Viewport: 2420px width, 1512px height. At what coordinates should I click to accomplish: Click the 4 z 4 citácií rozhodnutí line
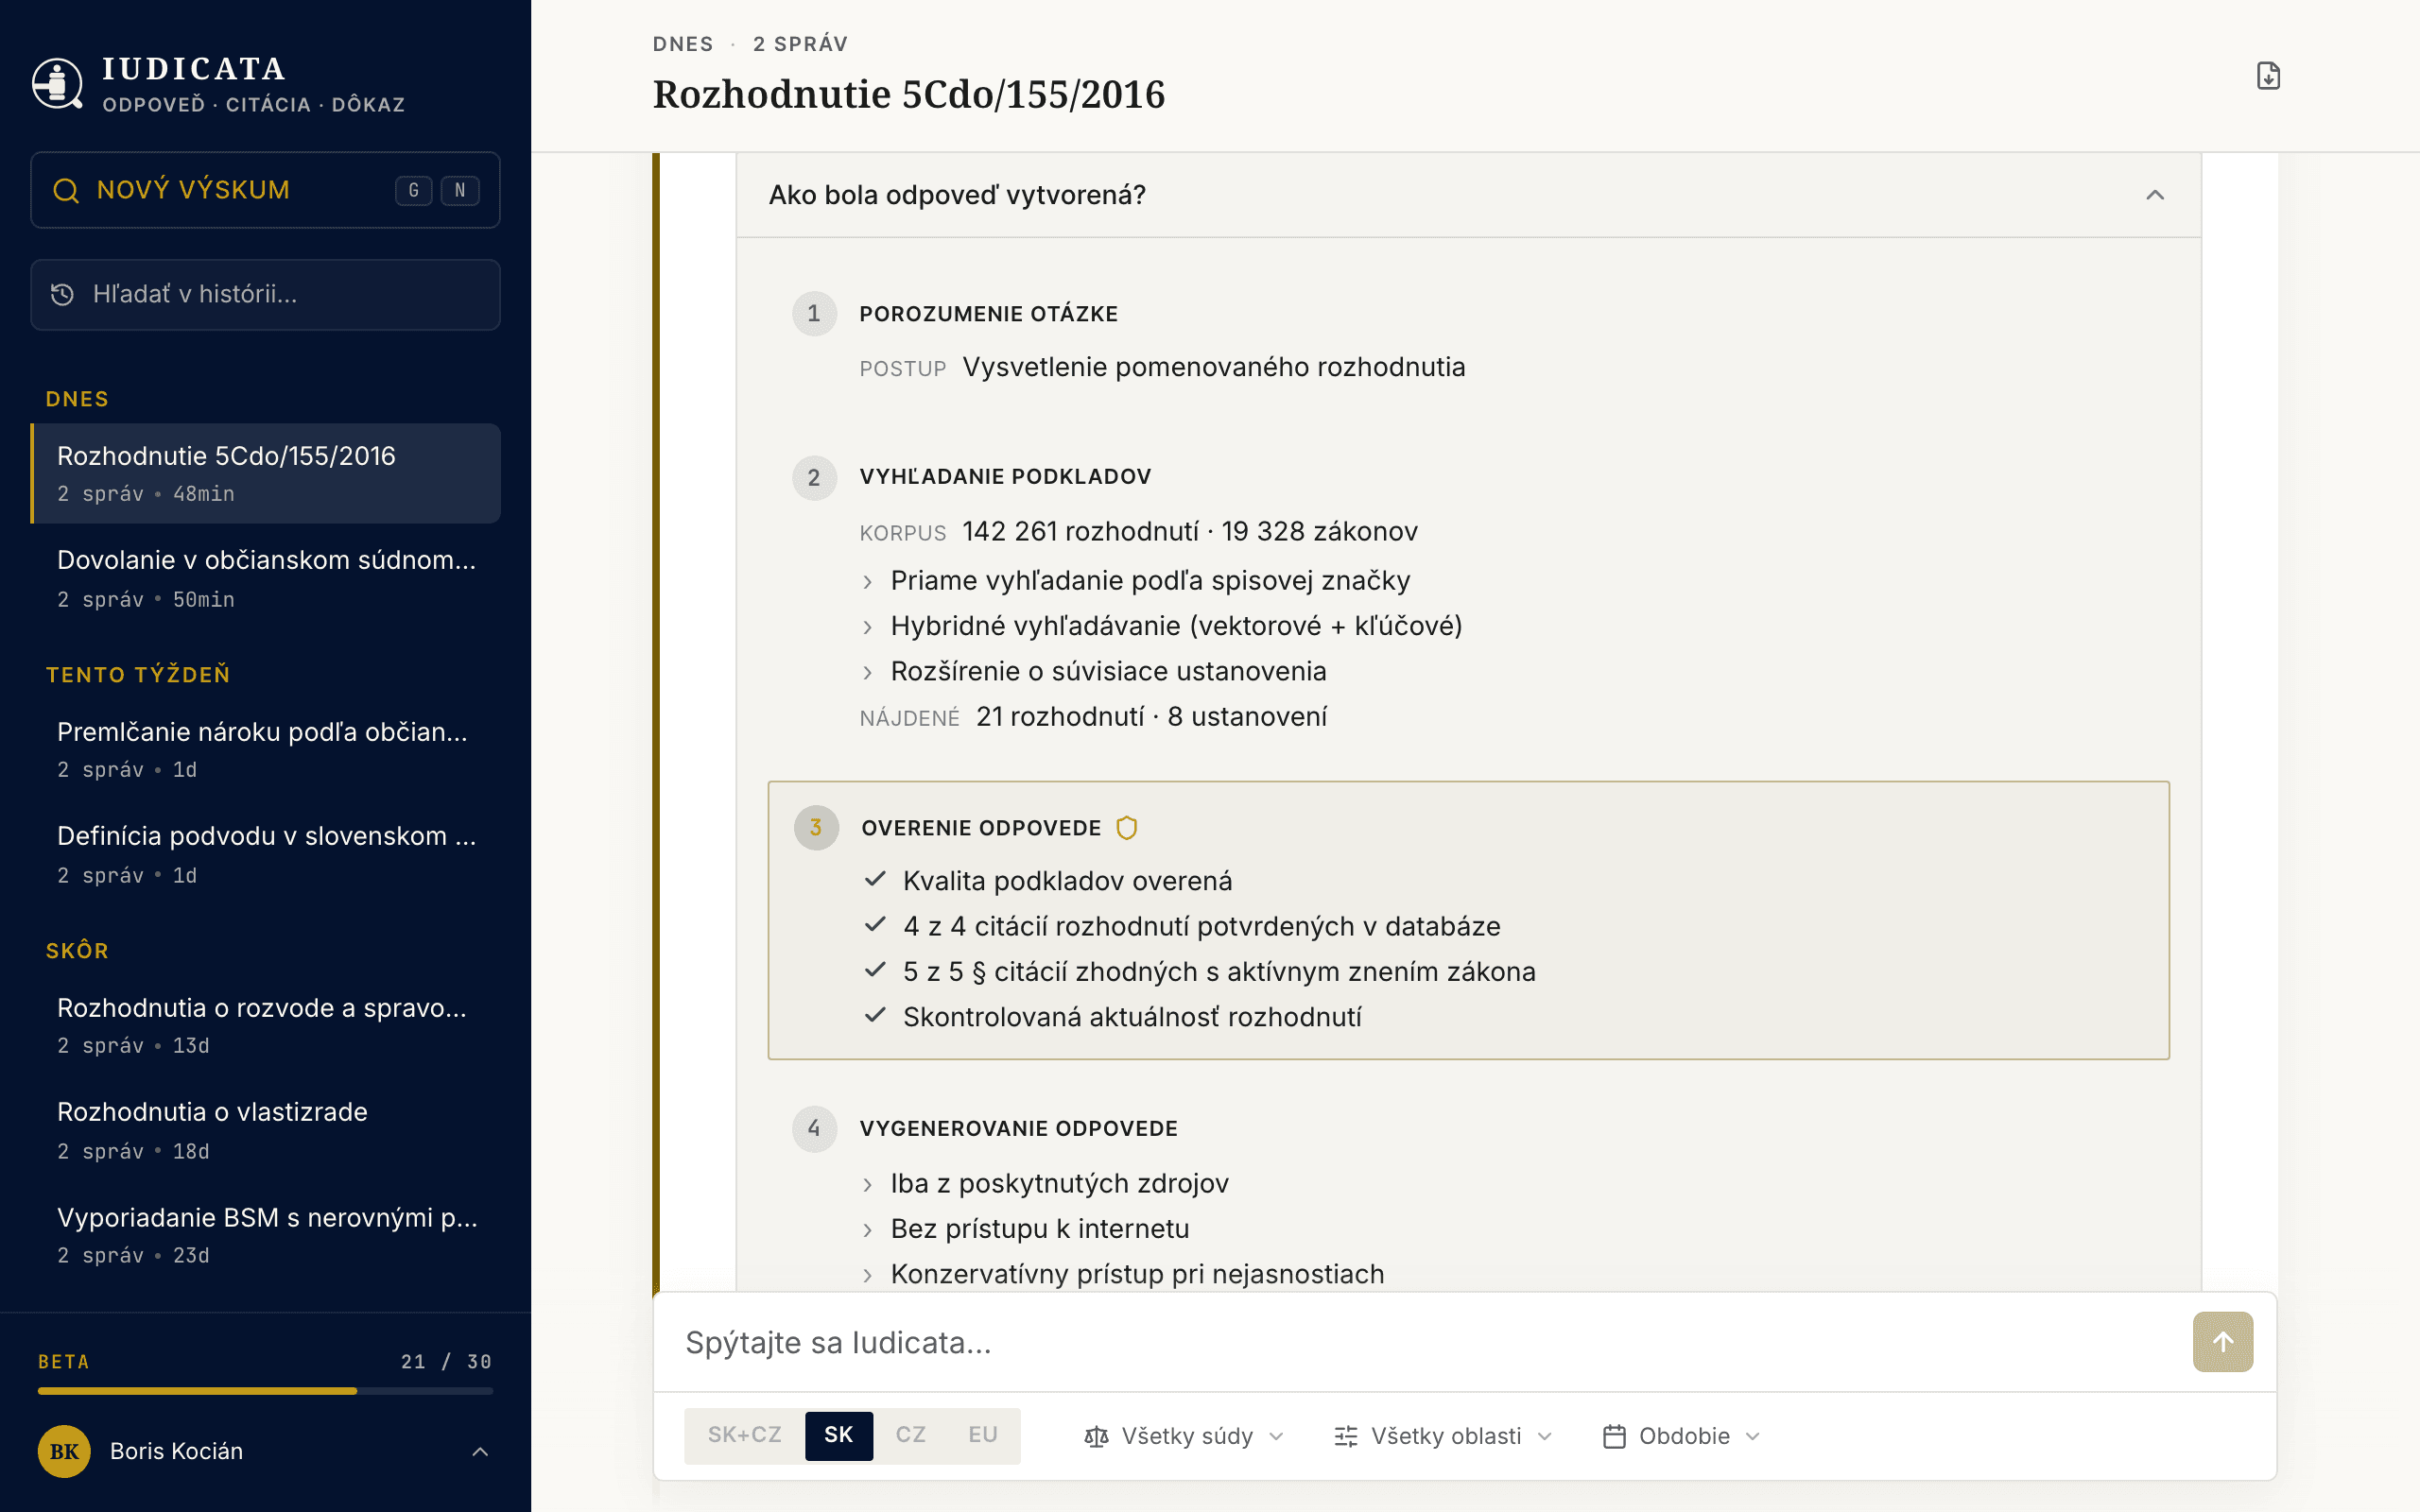click(1201, 926)
